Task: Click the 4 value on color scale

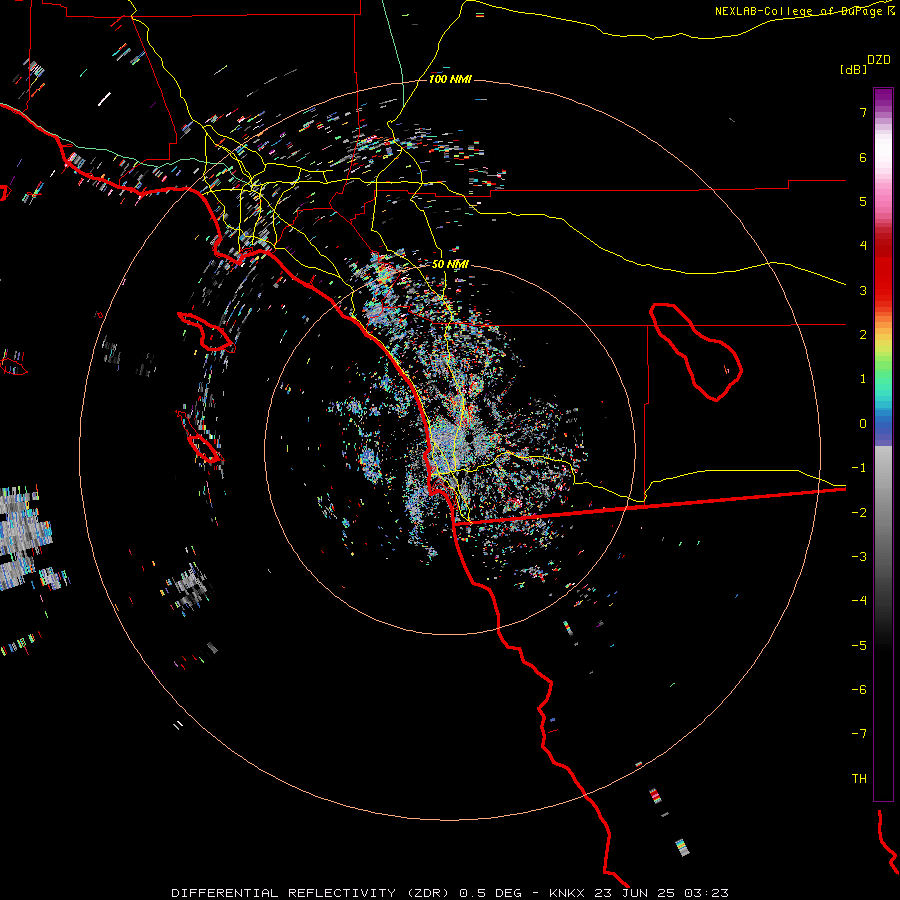Action: click(x=863, y=246)
